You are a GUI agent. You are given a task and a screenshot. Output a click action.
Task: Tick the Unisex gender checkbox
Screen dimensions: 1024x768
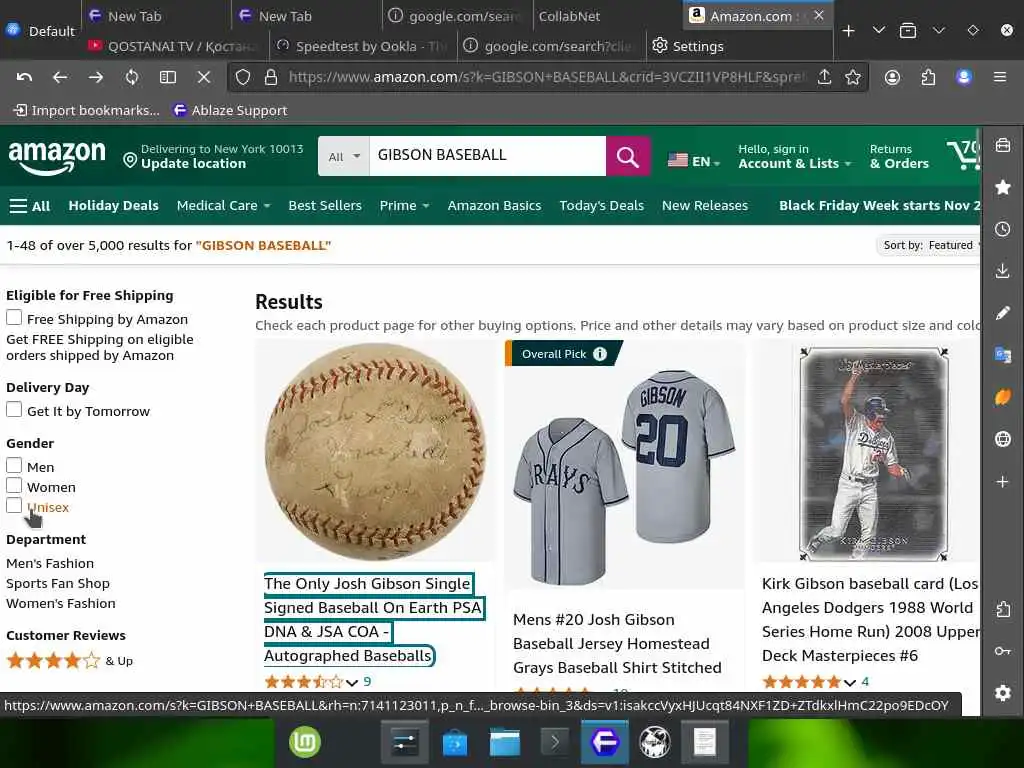coord(14,505)
